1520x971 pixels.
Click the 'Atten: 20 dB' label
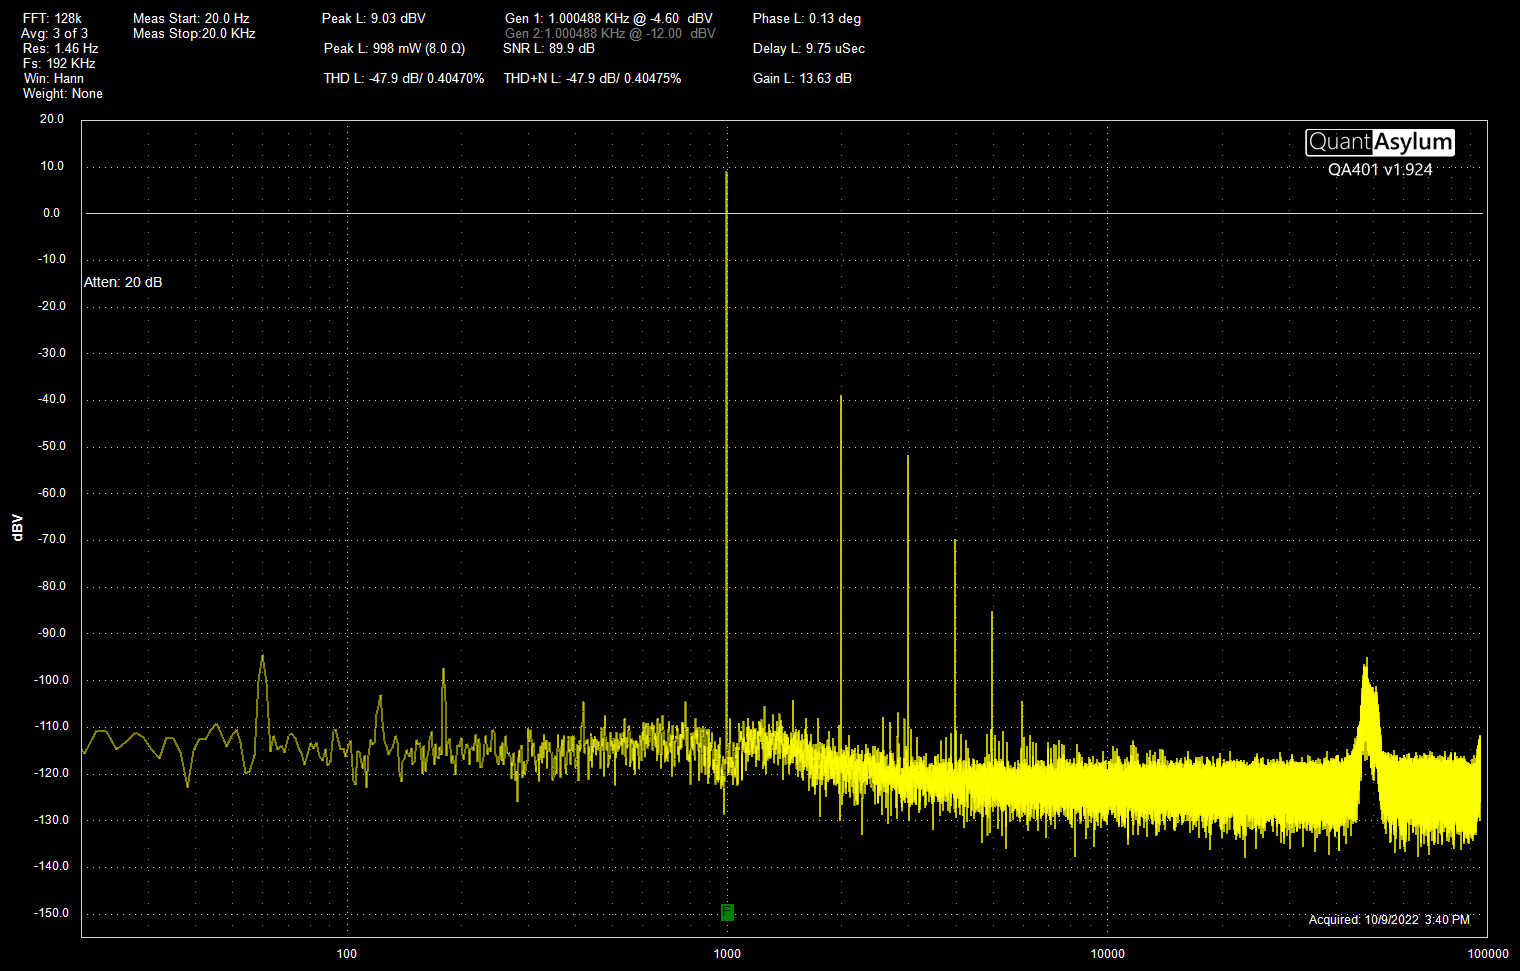pyautogui.click(x=123, y=283)
